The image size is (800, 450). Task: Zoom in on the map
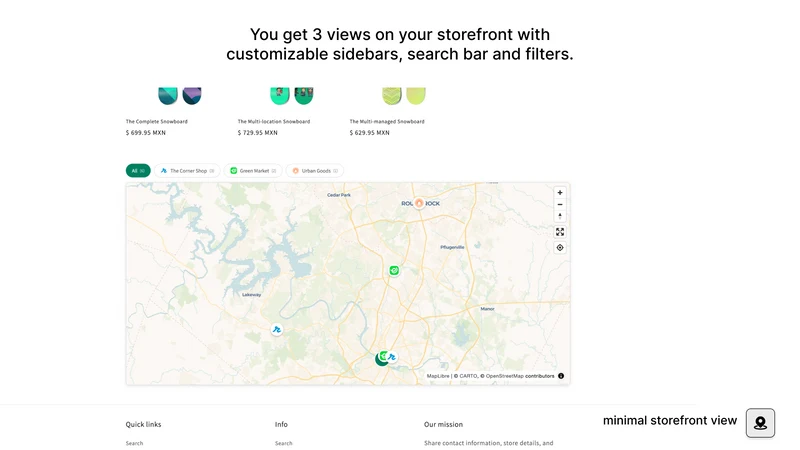pyautogui.click(x=560, y=193)
